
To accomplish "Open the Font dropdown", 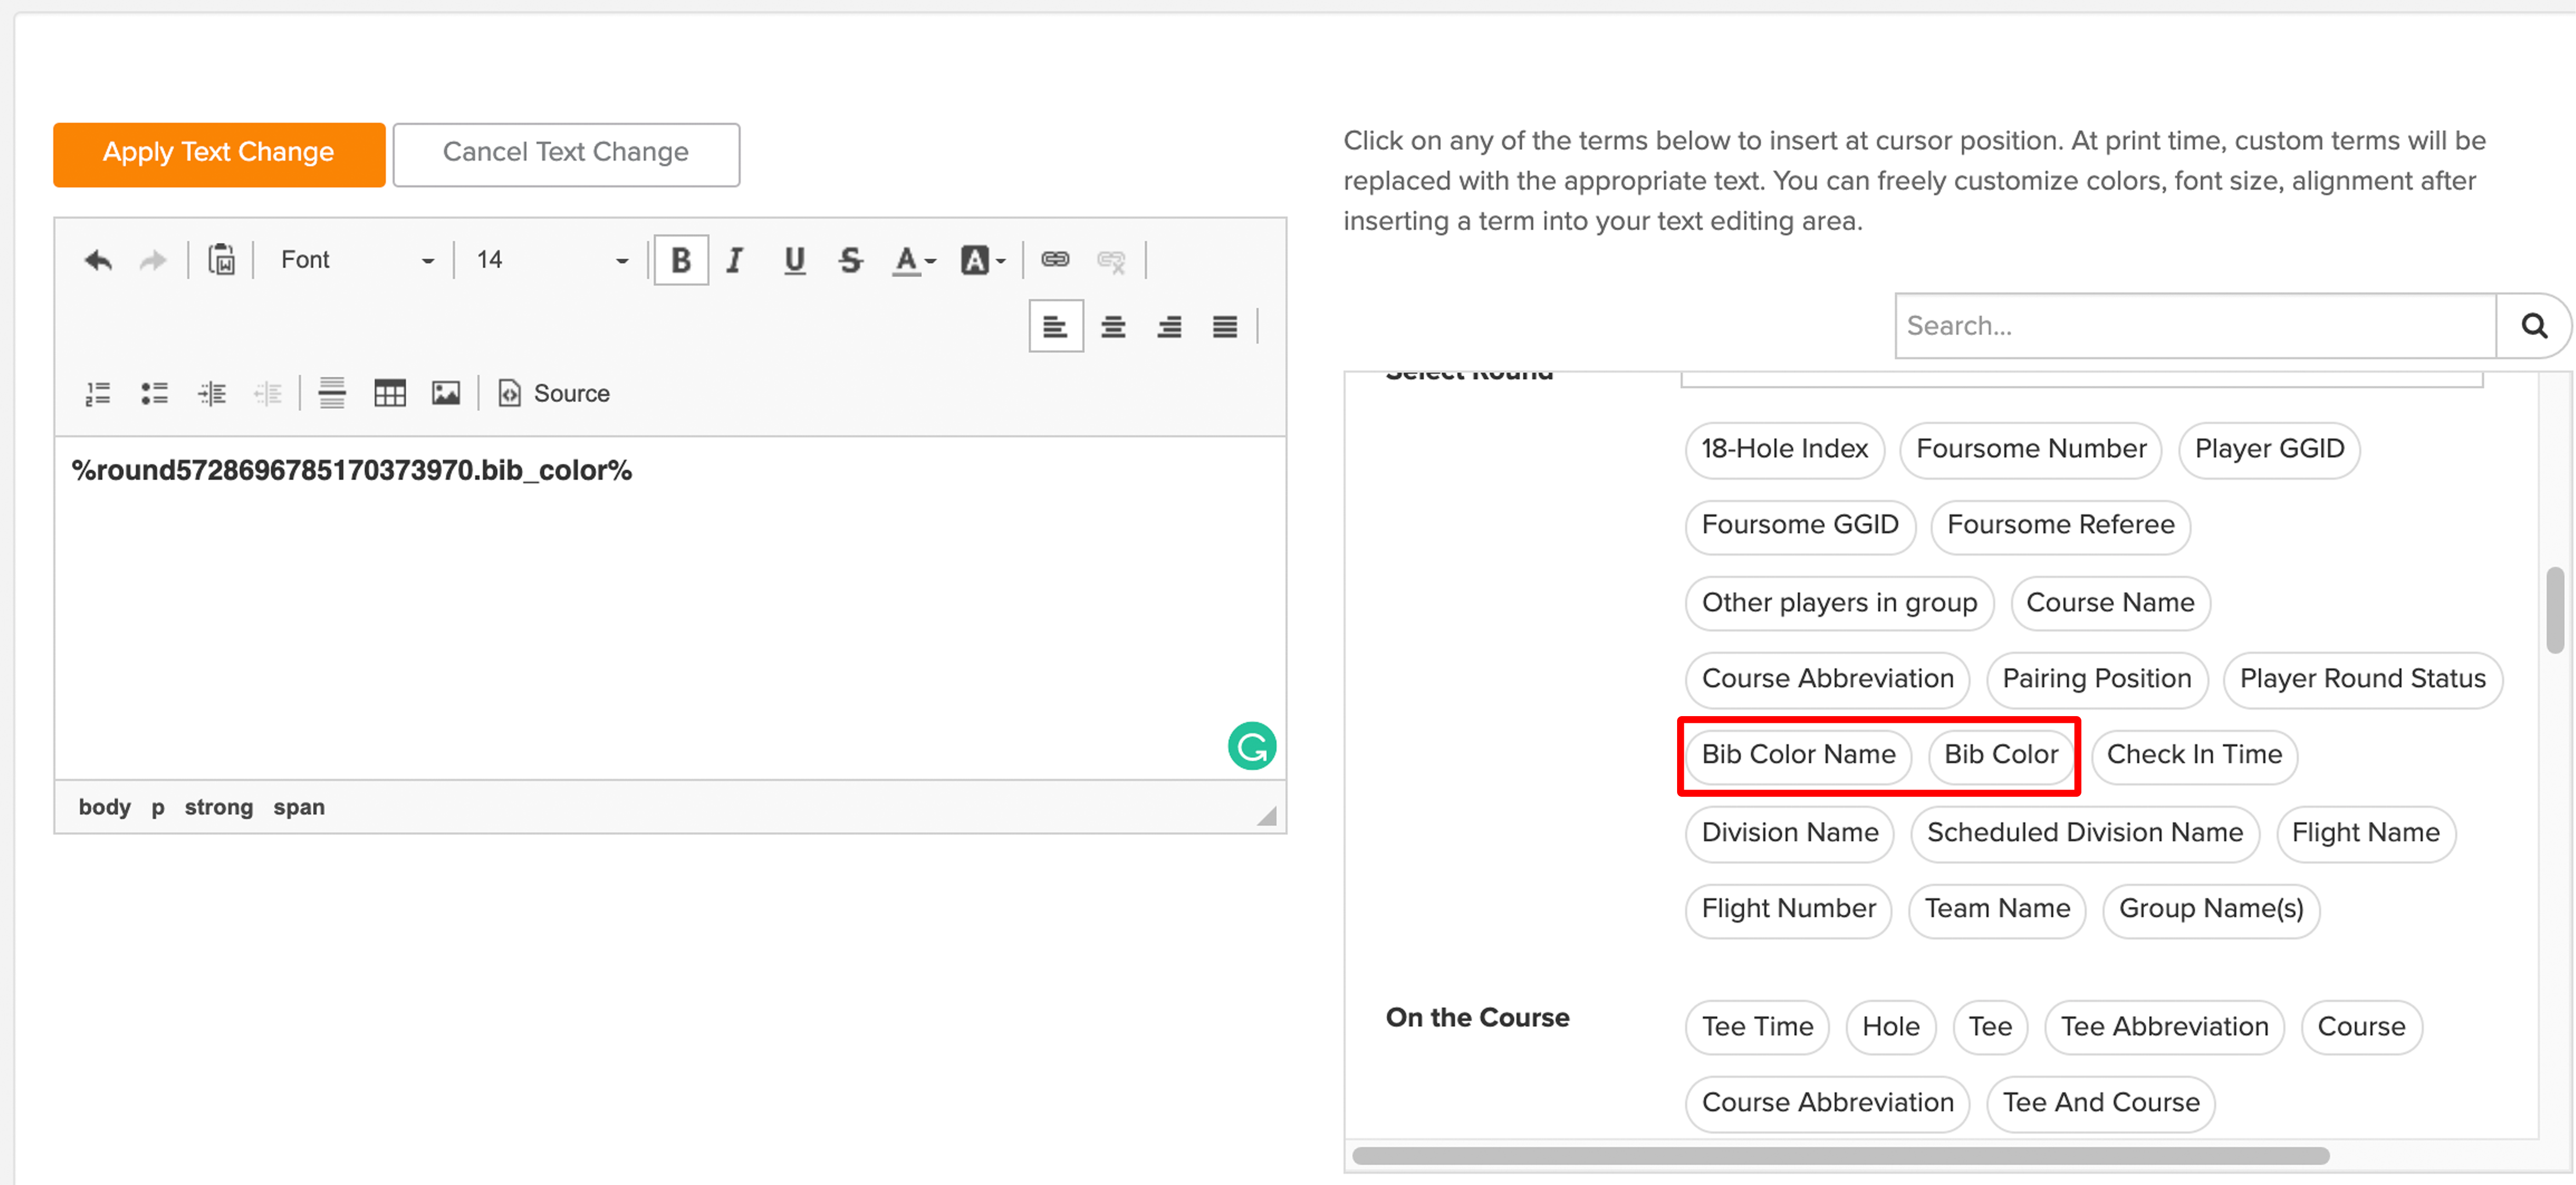I will click(357, 260).
